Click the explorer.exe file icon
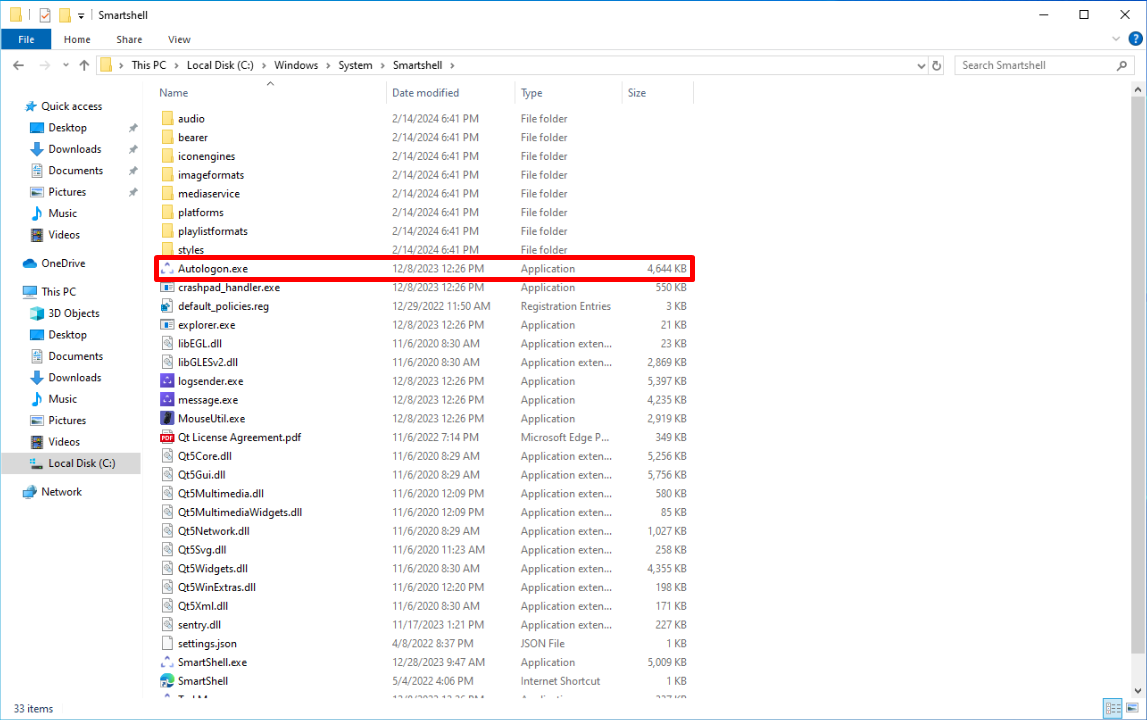Screen dimensions: 1147x720 [168, 325]
